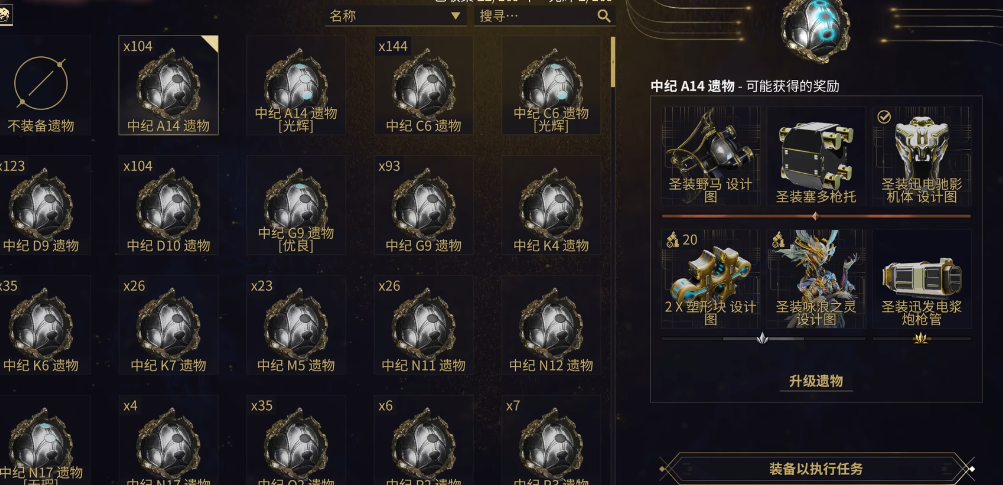Click the relic list vertical scrollbar
Screen dimensions: 1003x485
tap(613, 256)
